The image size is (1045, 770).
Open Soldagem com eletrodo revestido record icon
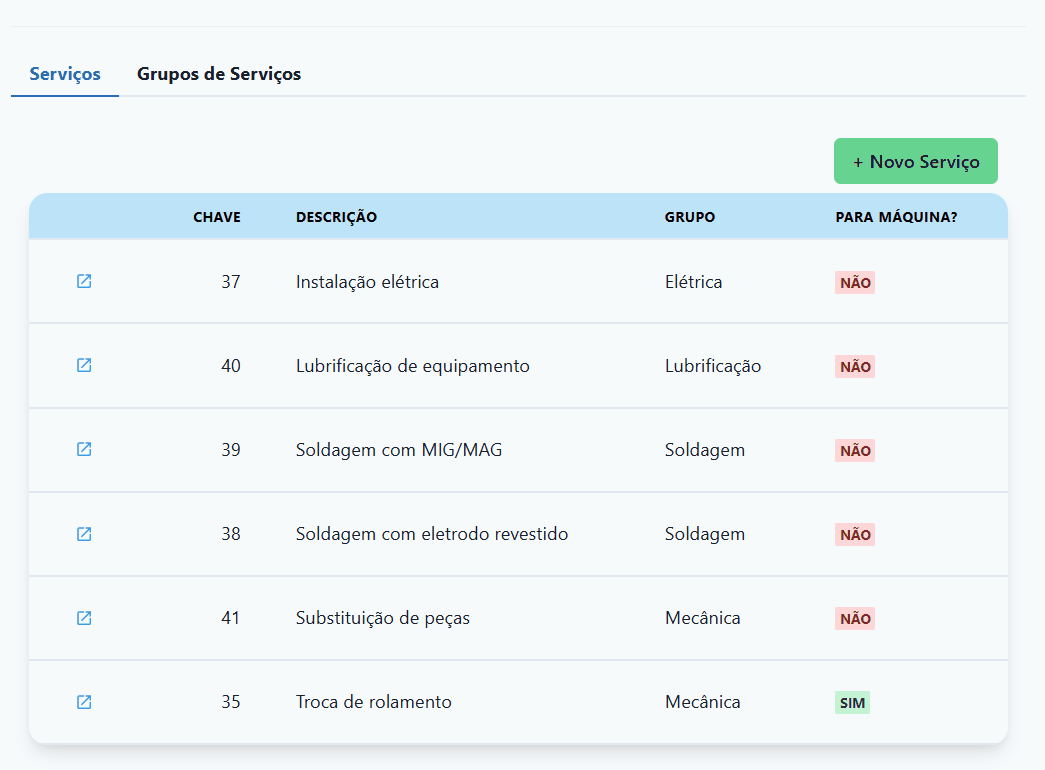(84, 534)
